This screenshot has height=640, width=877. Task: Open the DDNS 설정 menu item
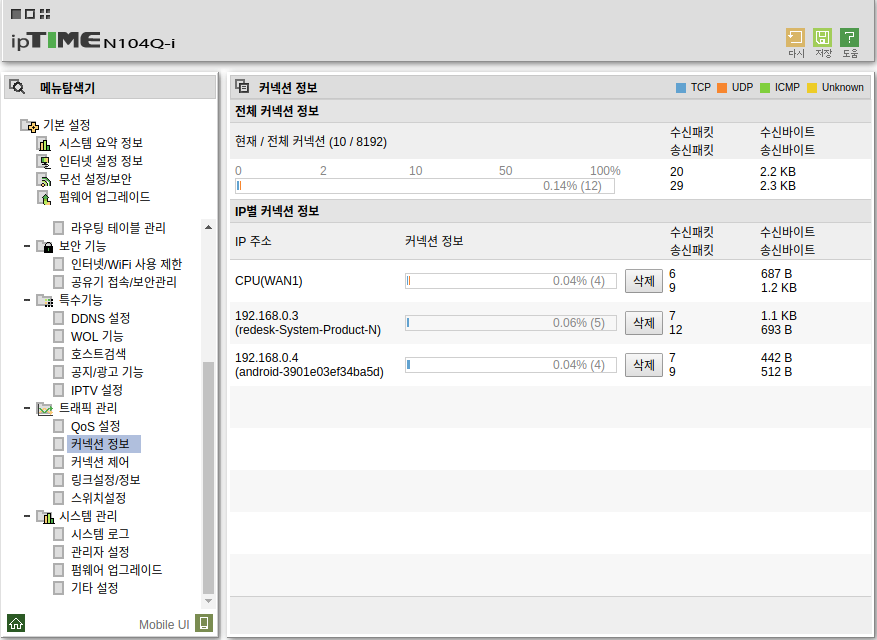point(100,318)
